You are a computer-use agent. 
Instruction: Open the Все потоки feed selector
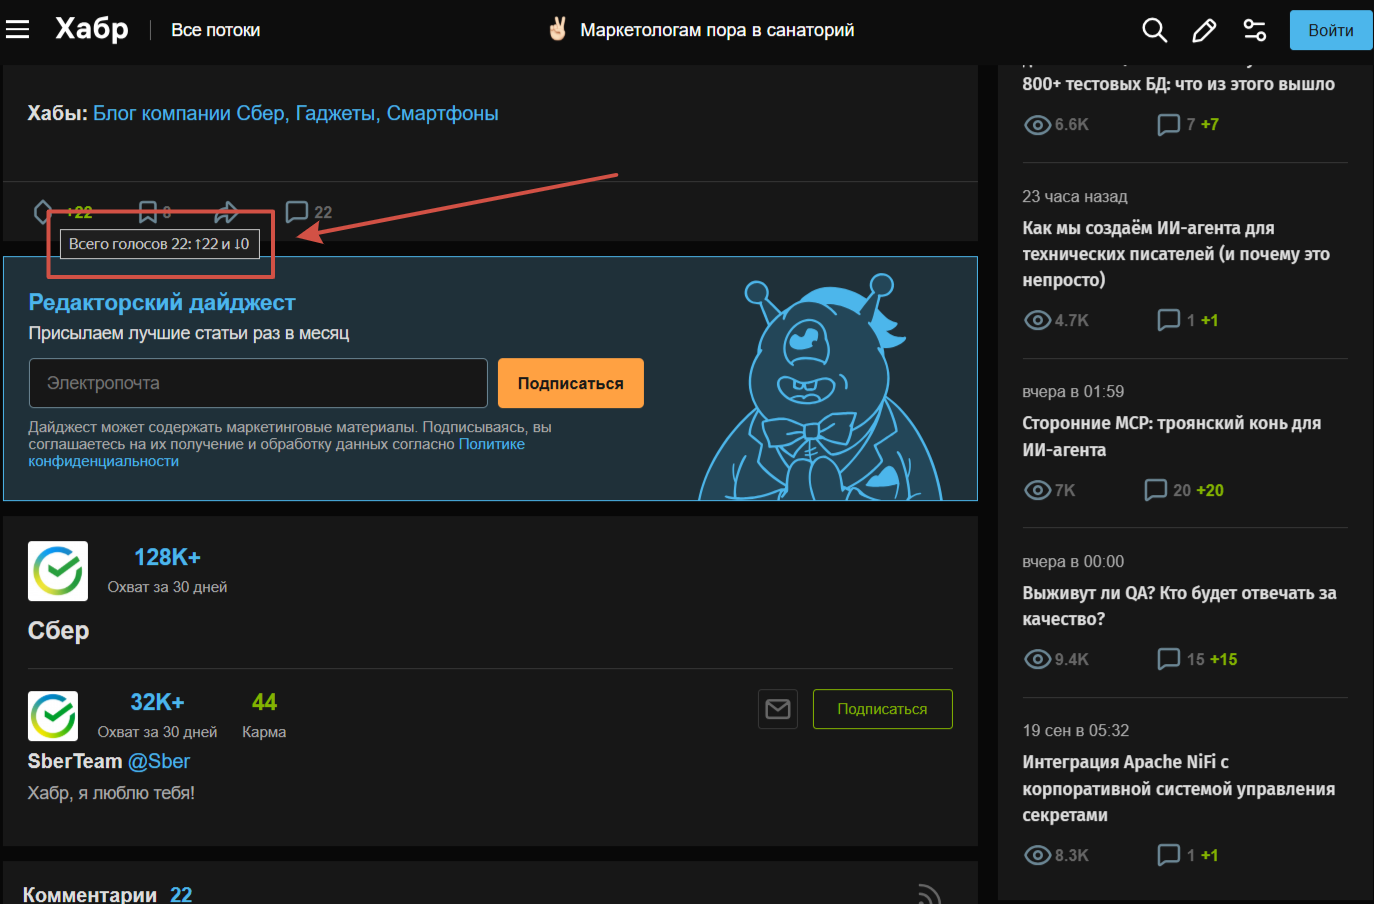pos(215,30)
